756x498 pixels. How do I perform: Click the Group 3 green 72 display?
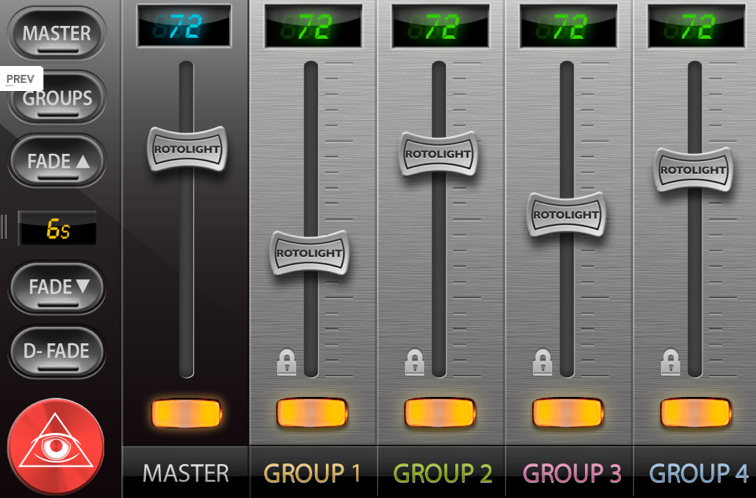tap(568, 26)
